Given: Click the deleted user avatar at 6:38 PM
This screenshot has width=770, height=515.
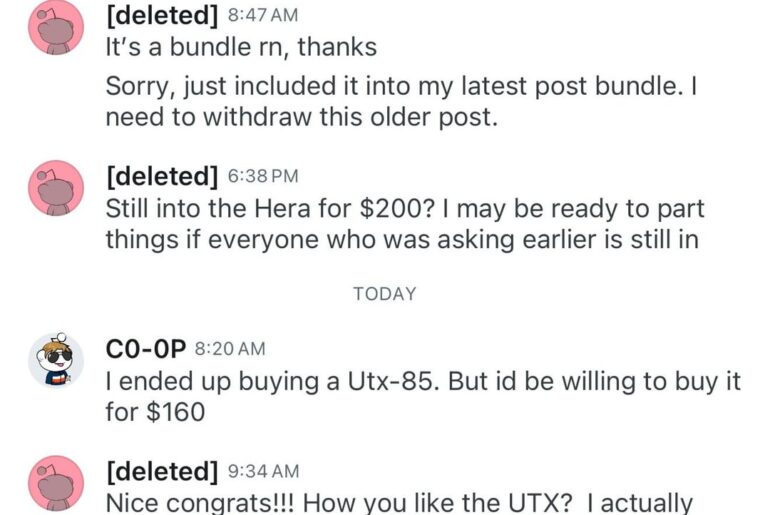Looking at the screenshot, I should pos(56,187).
